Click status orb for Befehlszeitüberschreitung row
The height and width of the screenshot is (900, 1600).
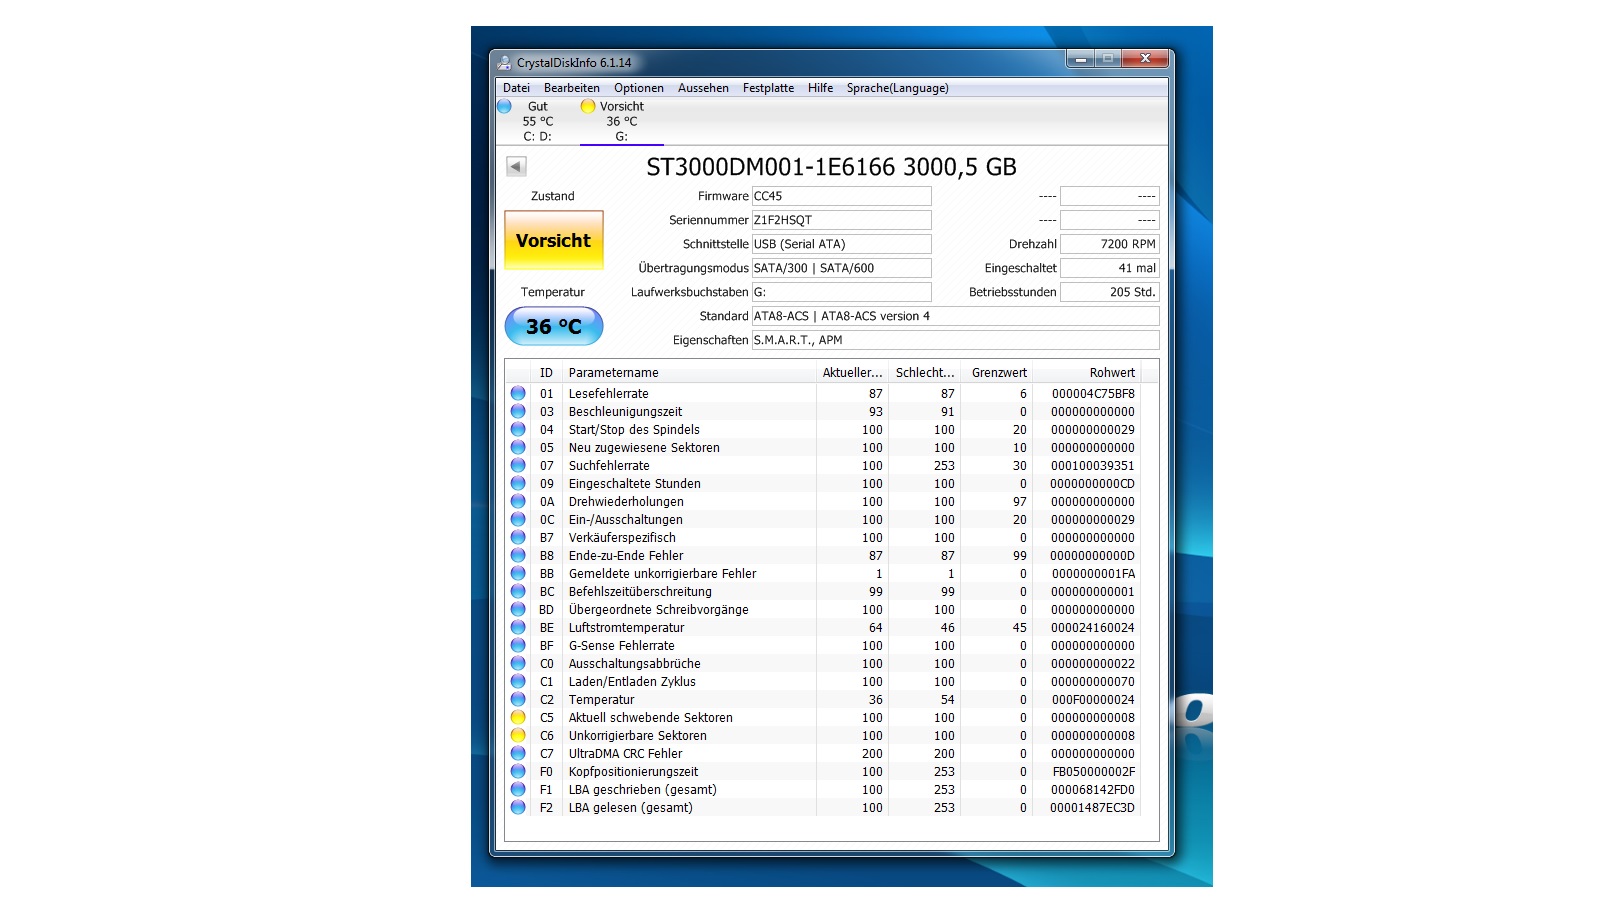point(518,591)
